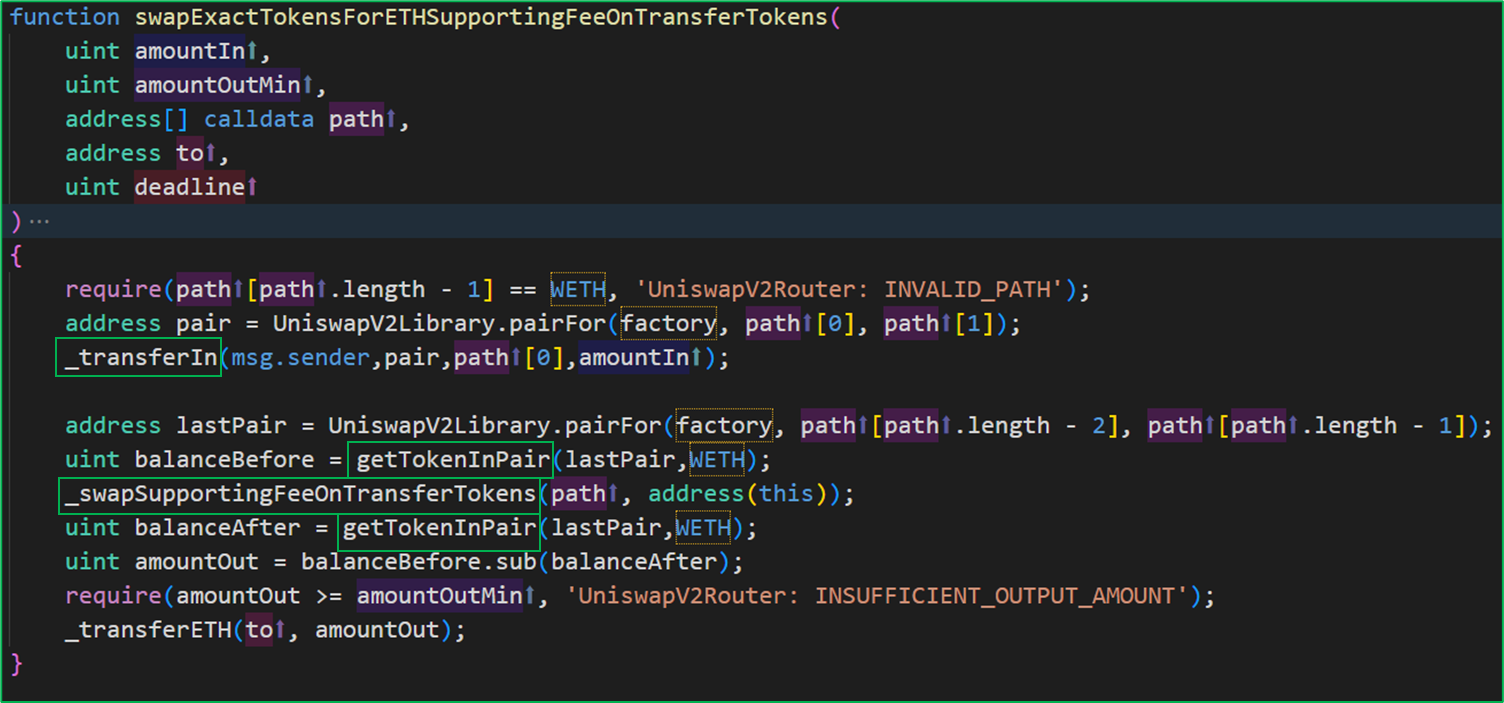Click 'pair' in the 'address pair' declaration
Viewport: 1504px width, 703px height.
pyautogui.click(x=203, y=324)
